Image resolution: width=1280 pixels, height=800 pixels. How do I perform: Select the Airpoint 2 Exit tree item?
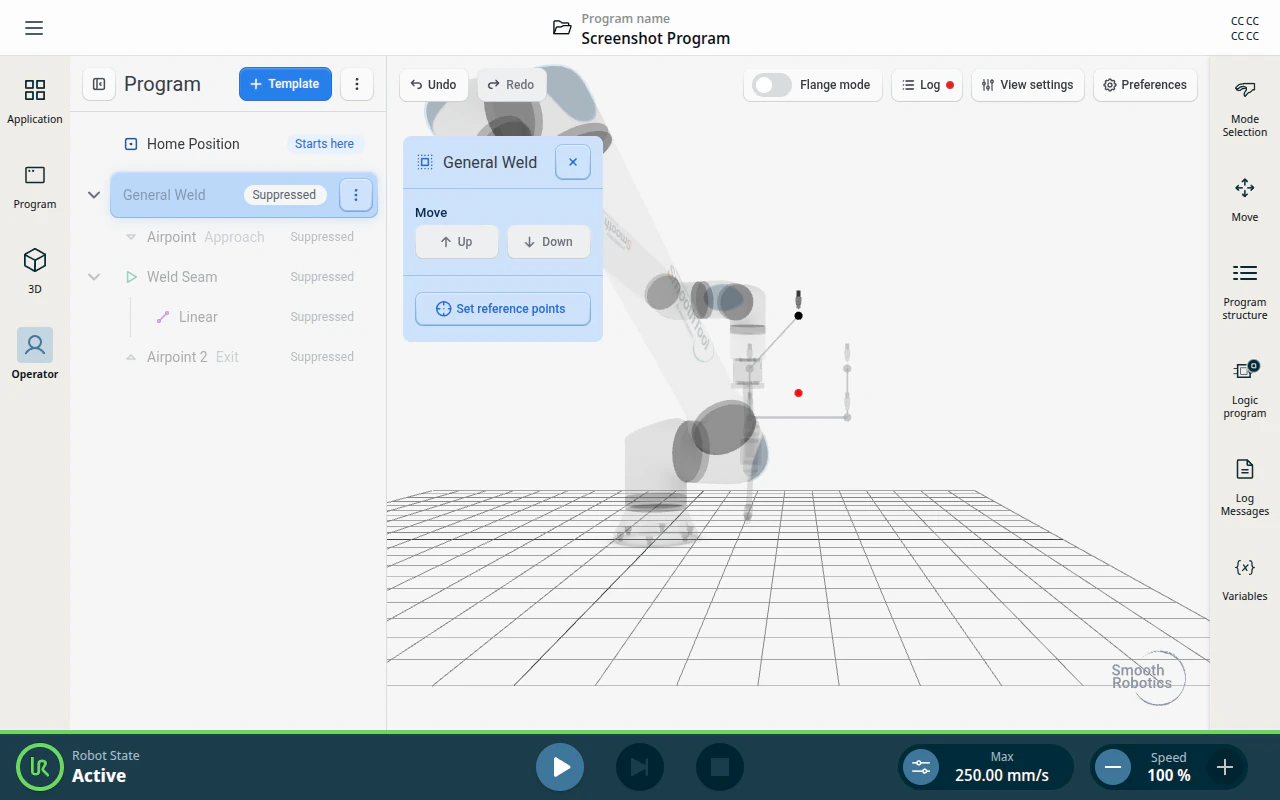pos(244,357)
